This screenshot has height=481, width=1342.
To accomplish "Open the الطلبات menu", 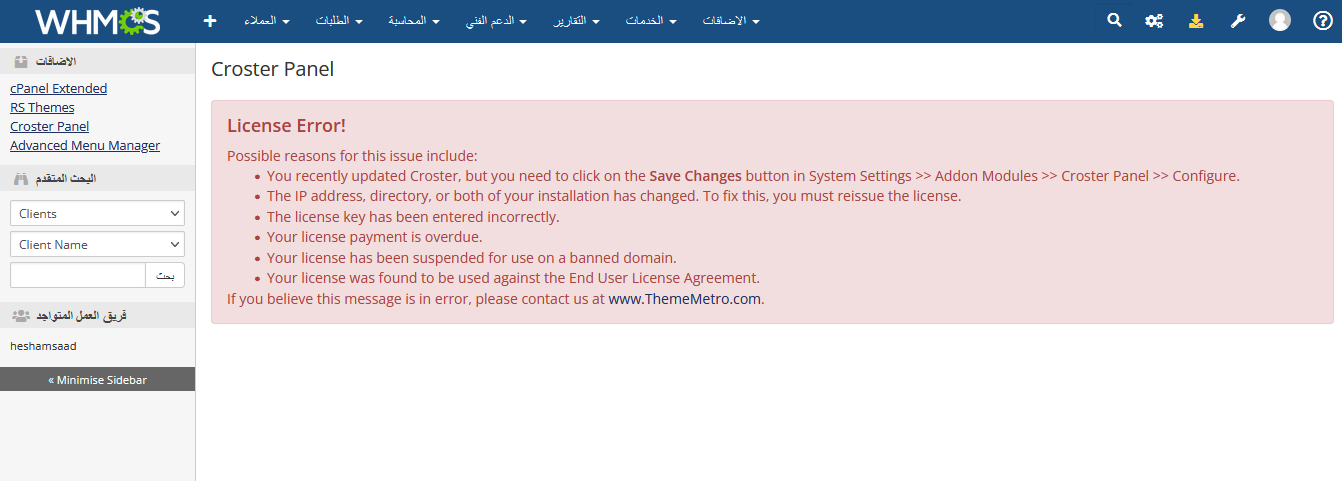I will coord(339,21).
